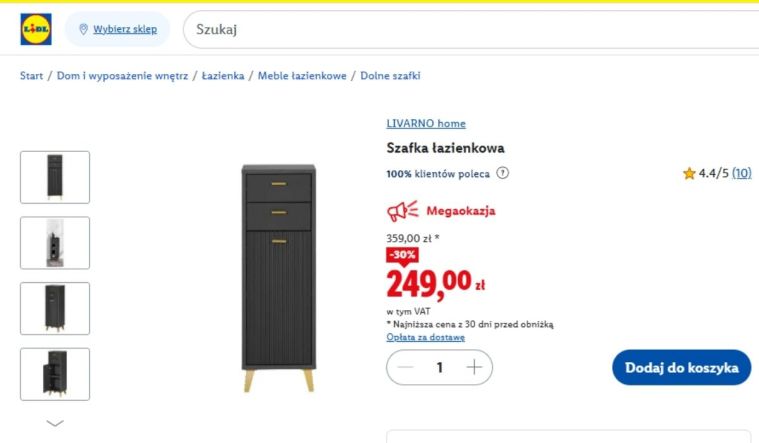Click the location pin icon
This screenshot has width=759, height=443.
[x=83, y=29]
